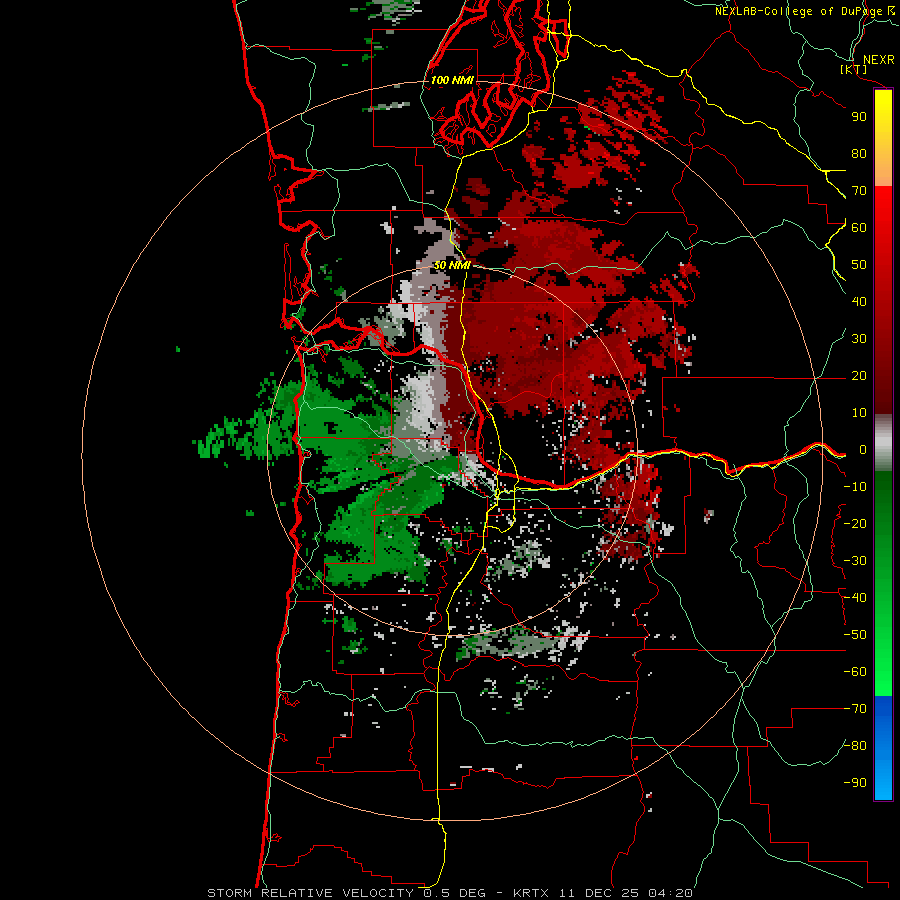900x900 pixels.
Task: Click the 70 value on velocity scale
Action: click(859, 191)
